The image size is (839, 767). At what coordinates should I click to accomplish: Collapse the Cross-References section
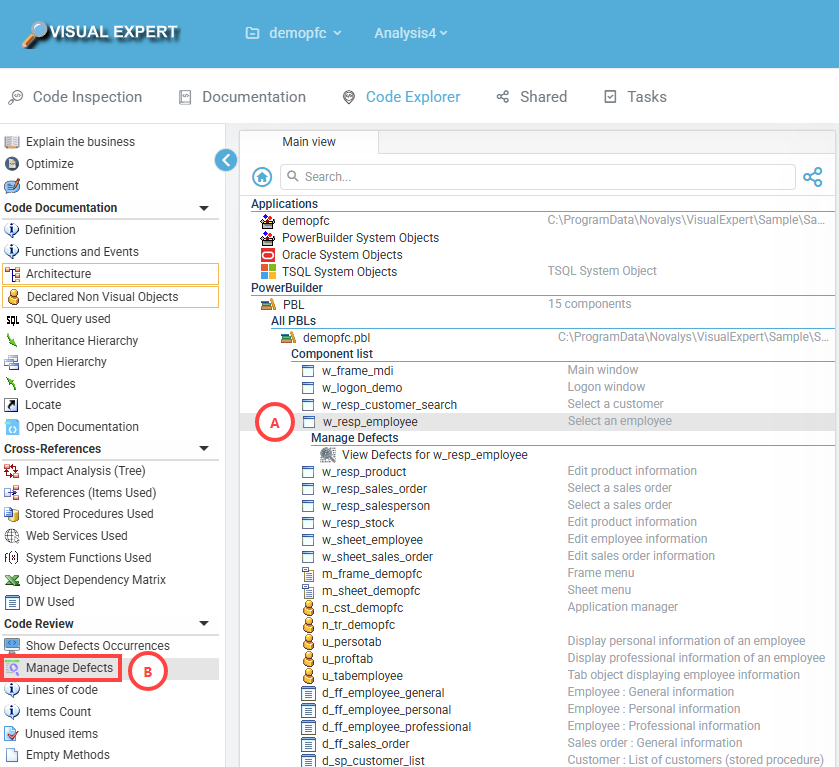click(204, 449)
